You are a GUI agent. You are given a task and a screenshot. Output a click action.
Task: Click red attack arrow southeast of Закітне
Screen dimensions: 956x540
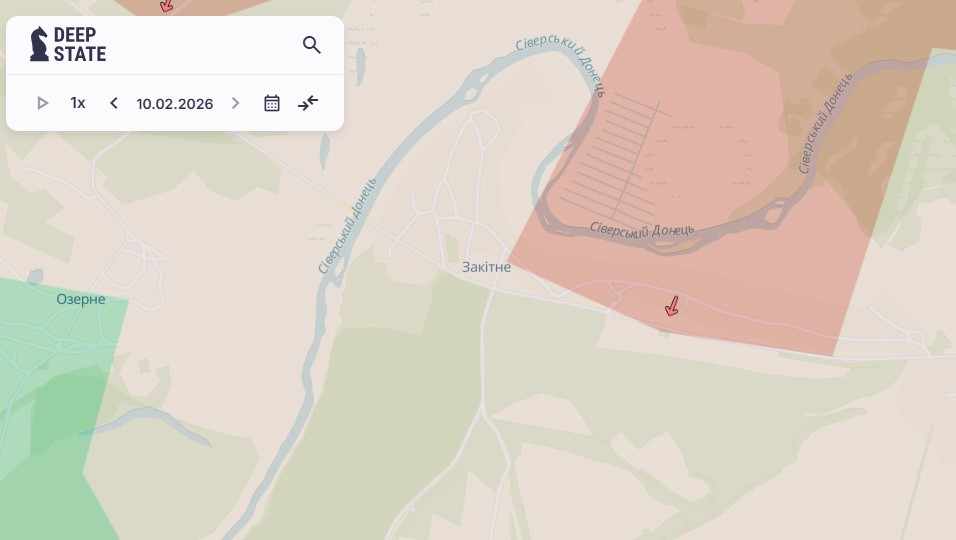point(672,307)
